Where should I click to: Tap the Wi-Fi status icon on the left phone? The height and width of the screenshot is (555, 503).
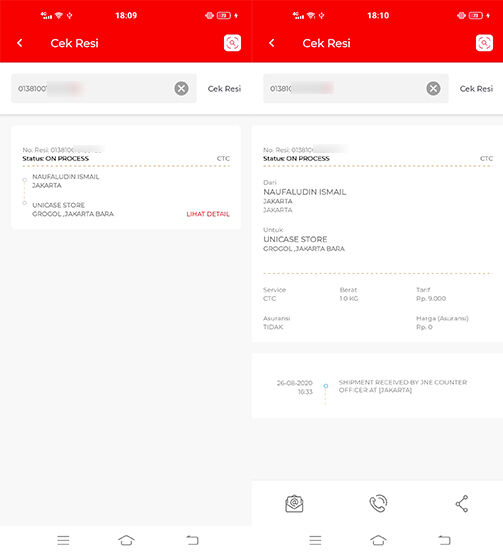tap(59, 15)
